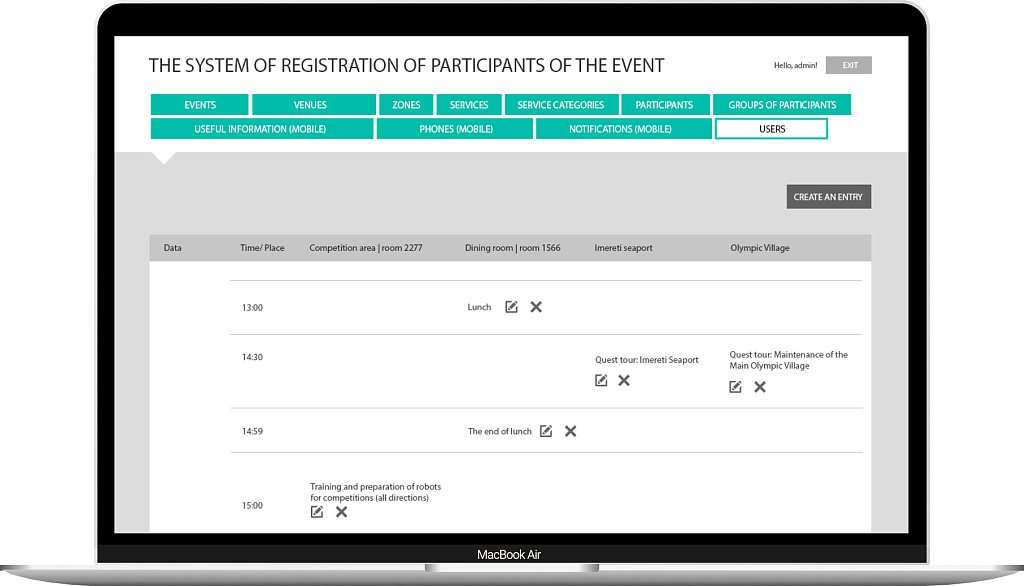The image size is (1024, 586).
Task: Click Competition area | room 2277 header
Action: click(366, 248)
